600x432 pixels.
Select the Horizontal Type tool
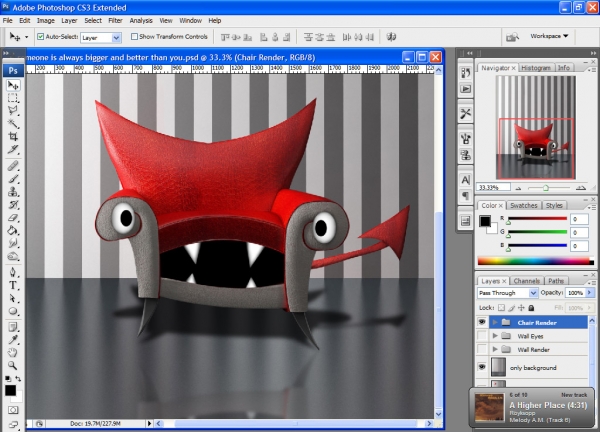click(x=13, y=285)
